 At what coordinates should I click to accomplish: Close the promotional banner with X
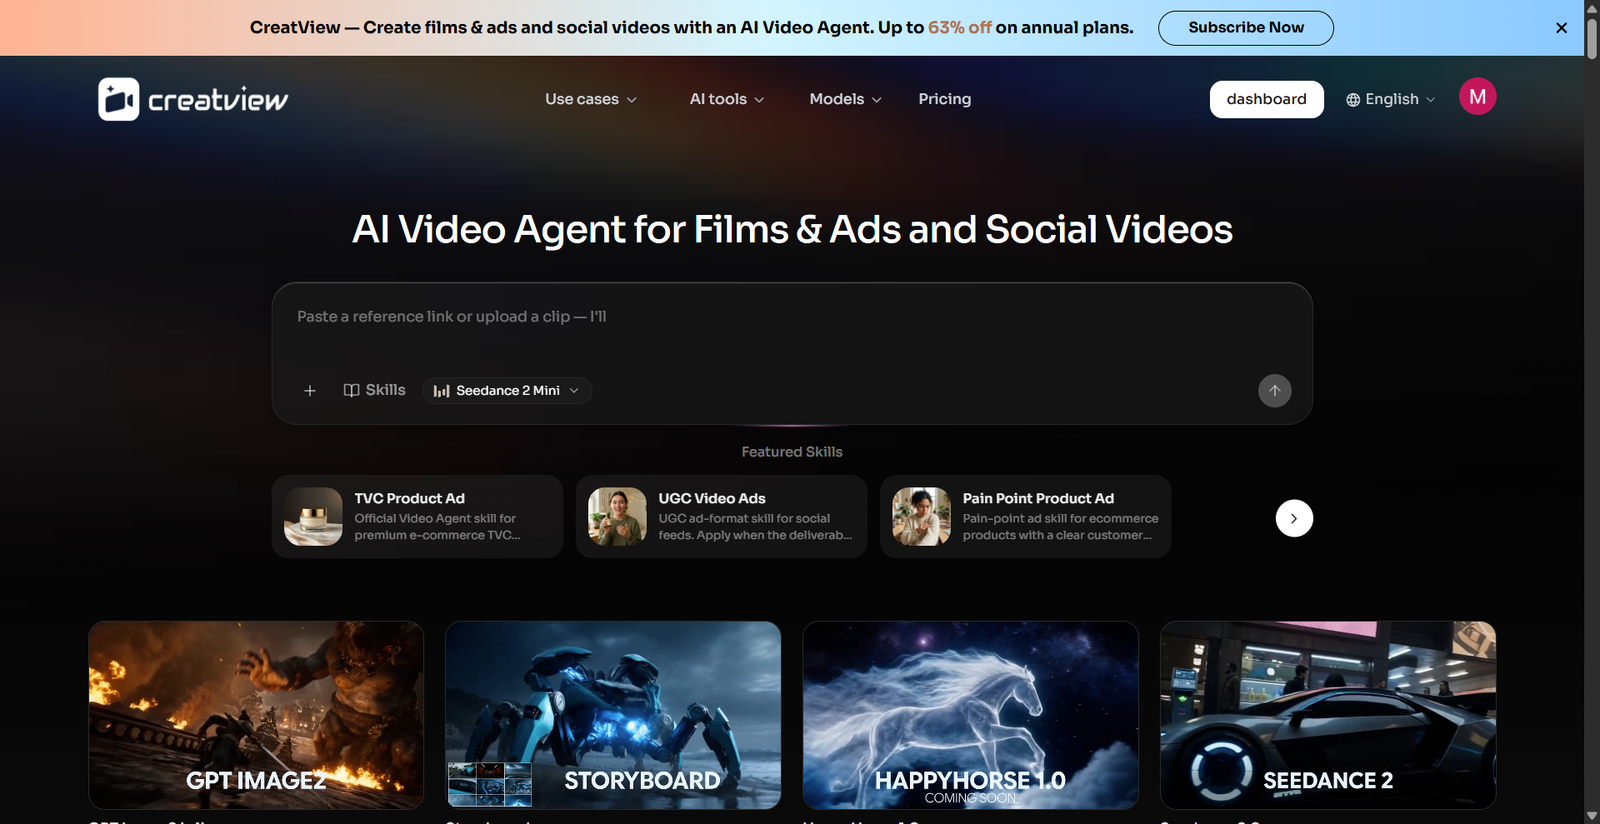tap(1561, 28)
